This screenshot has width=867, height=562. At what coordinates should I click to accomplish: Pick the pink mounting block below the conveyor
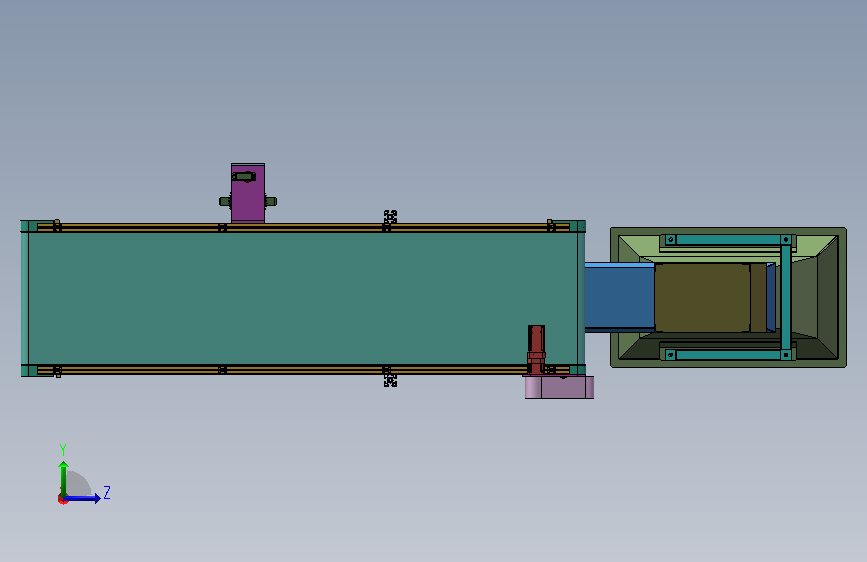(559, 387)
